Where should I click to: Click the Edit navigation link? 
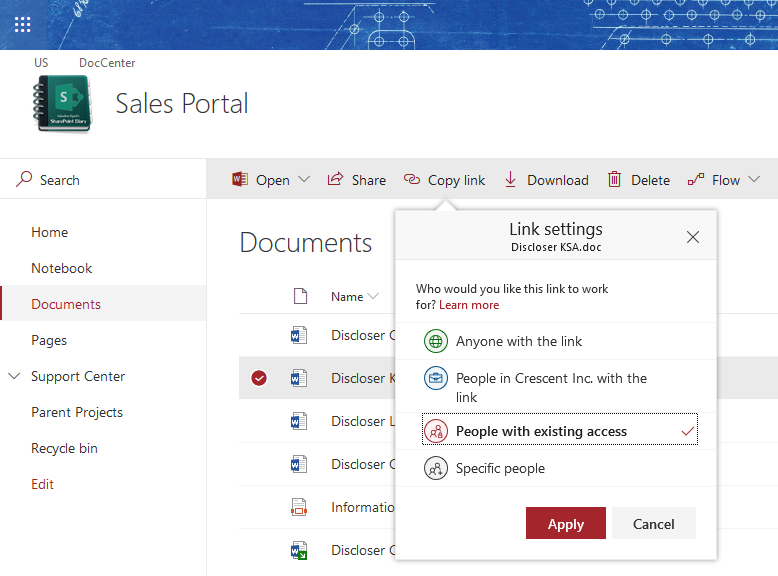pos(42,484)
